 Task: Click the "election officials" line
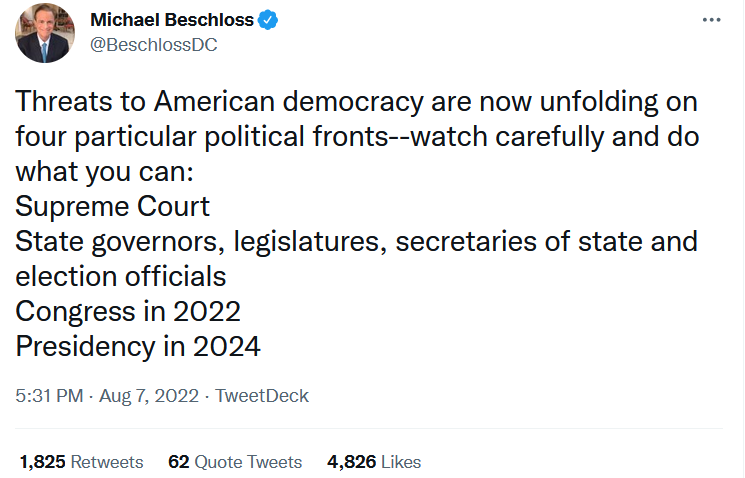pos(121,277)
